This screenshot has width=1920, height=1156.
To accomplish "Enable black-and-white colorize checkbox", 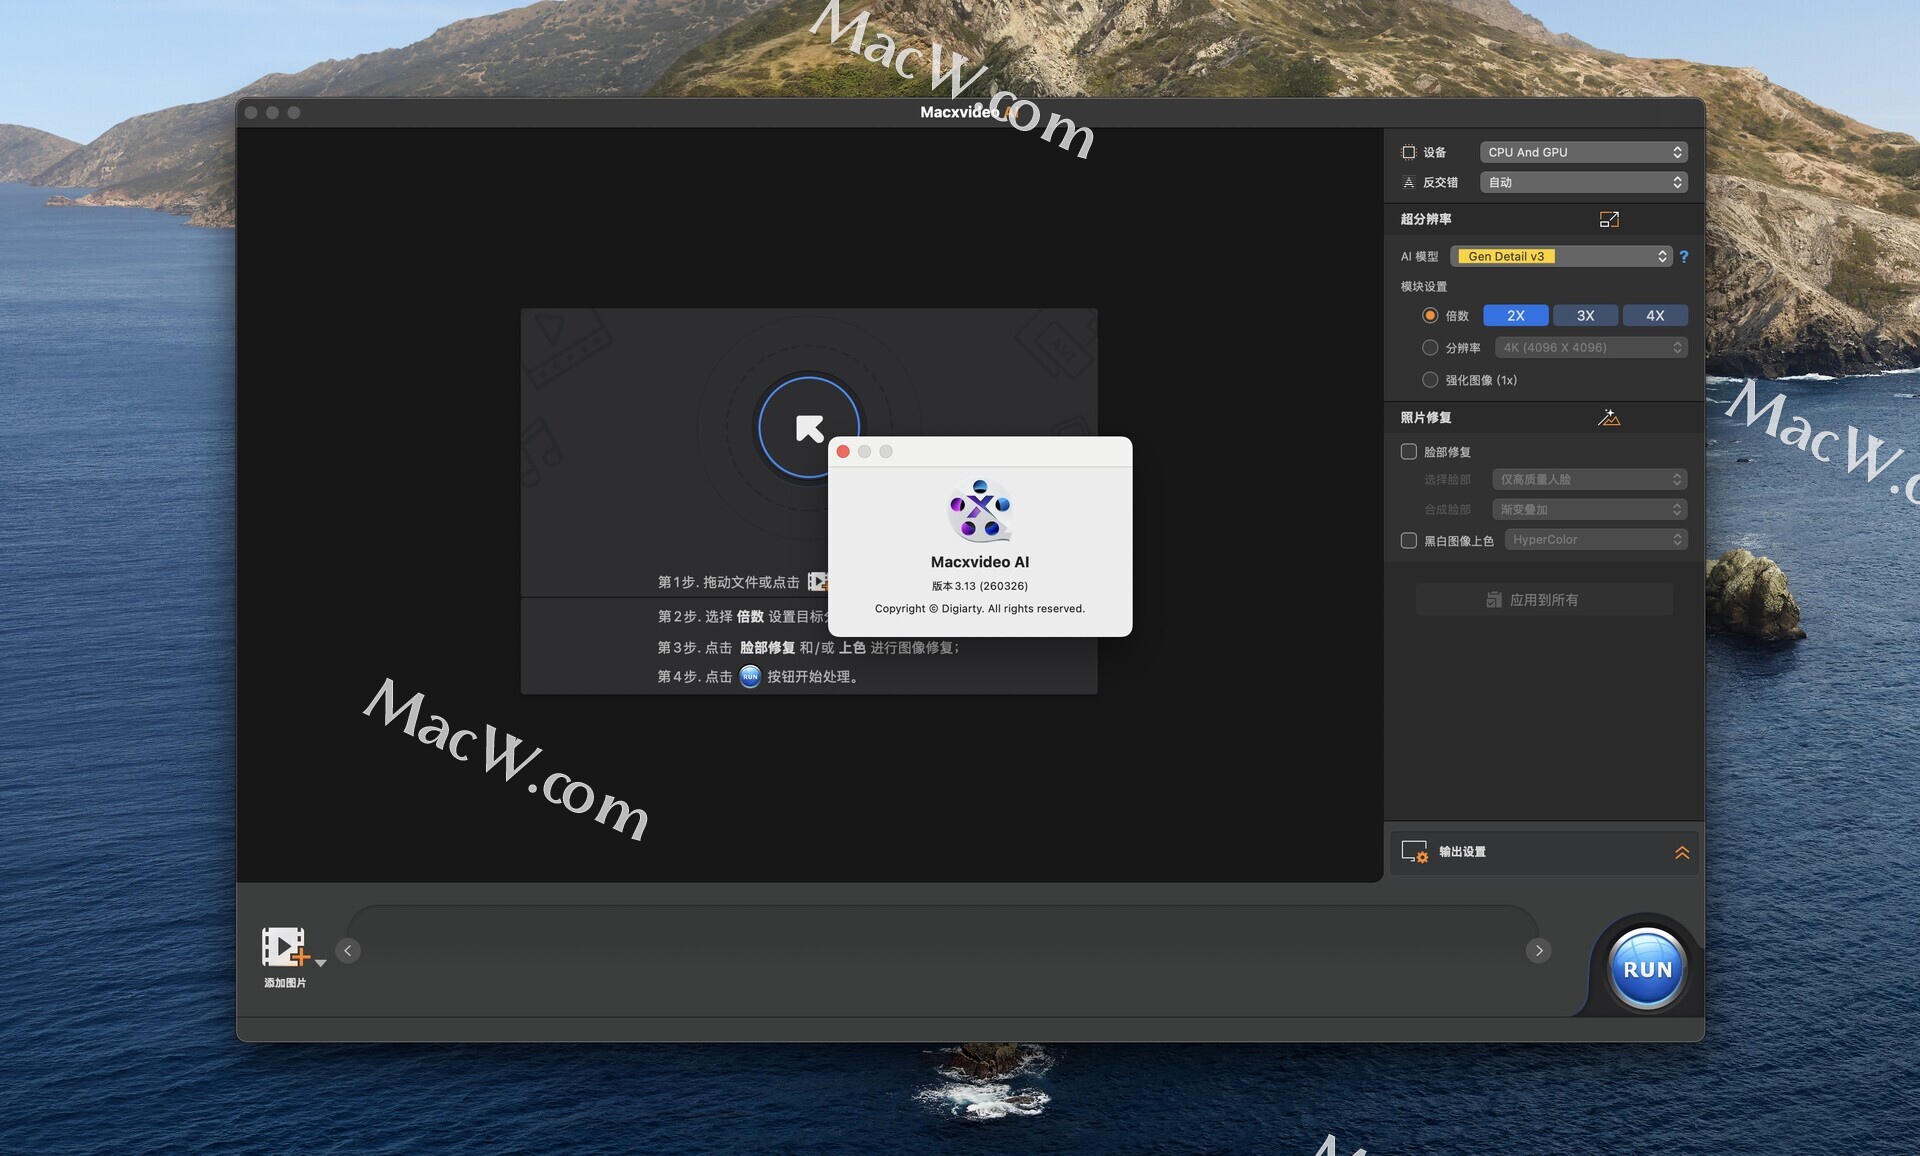I will coord(1409,541).
